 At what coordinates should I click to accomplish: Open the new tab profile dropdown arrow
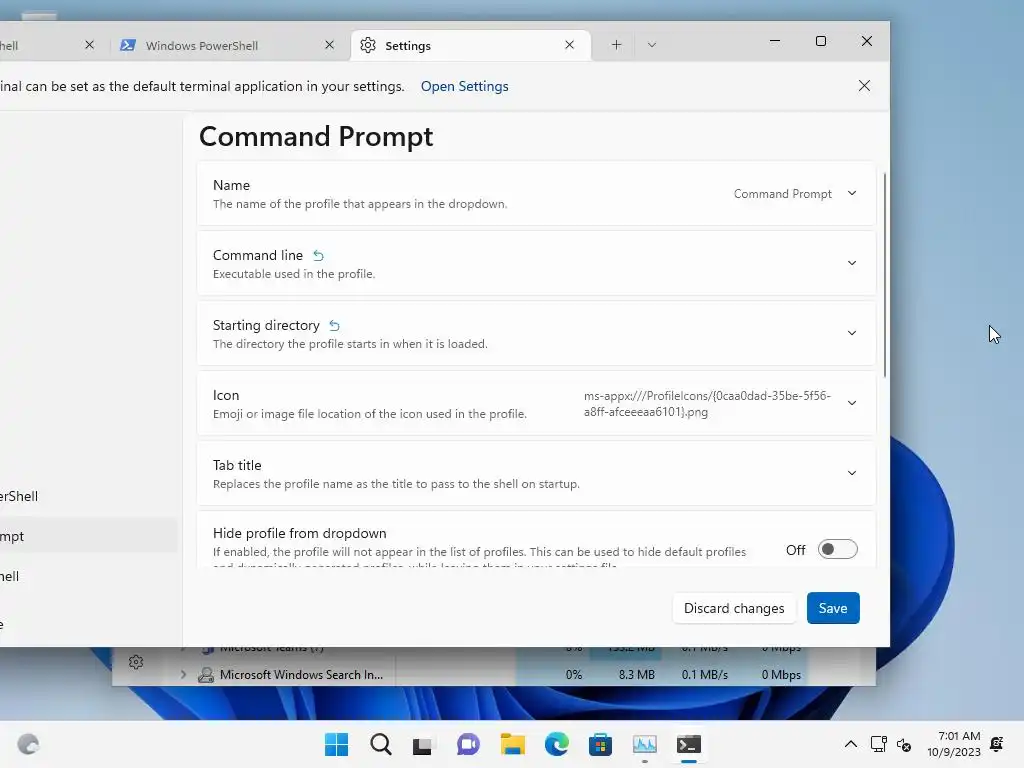coord(652,45)
